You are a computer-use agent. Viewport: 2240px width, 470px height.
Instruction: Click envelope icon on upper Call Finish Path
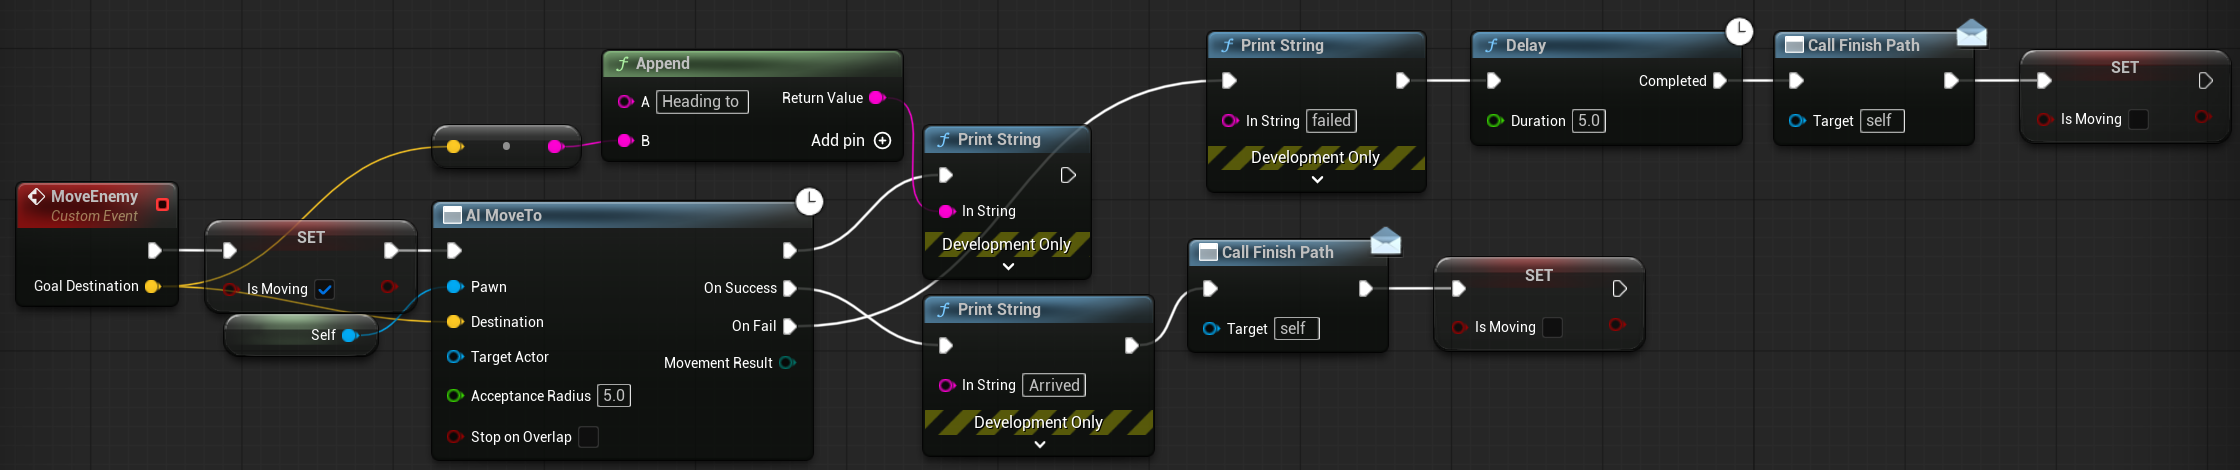1971,34
